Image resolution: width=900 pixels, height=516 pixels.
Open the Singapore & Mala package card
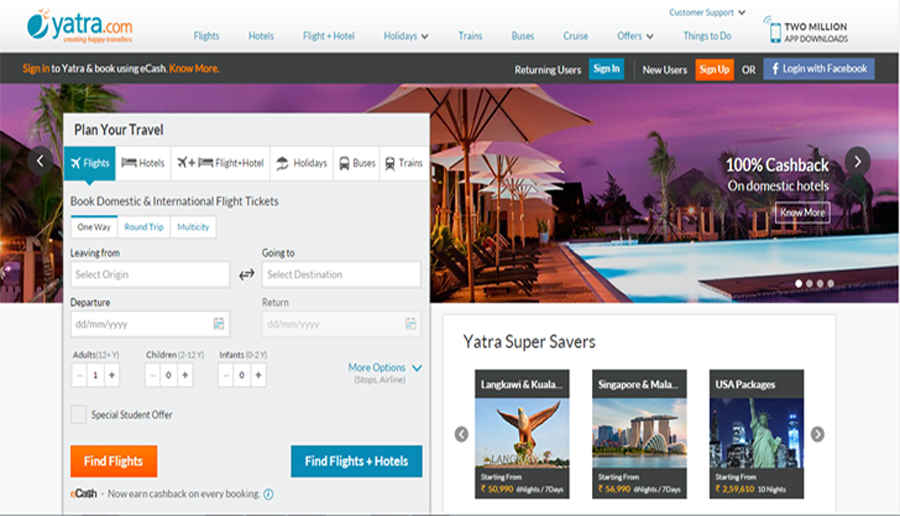click(639, 434)
